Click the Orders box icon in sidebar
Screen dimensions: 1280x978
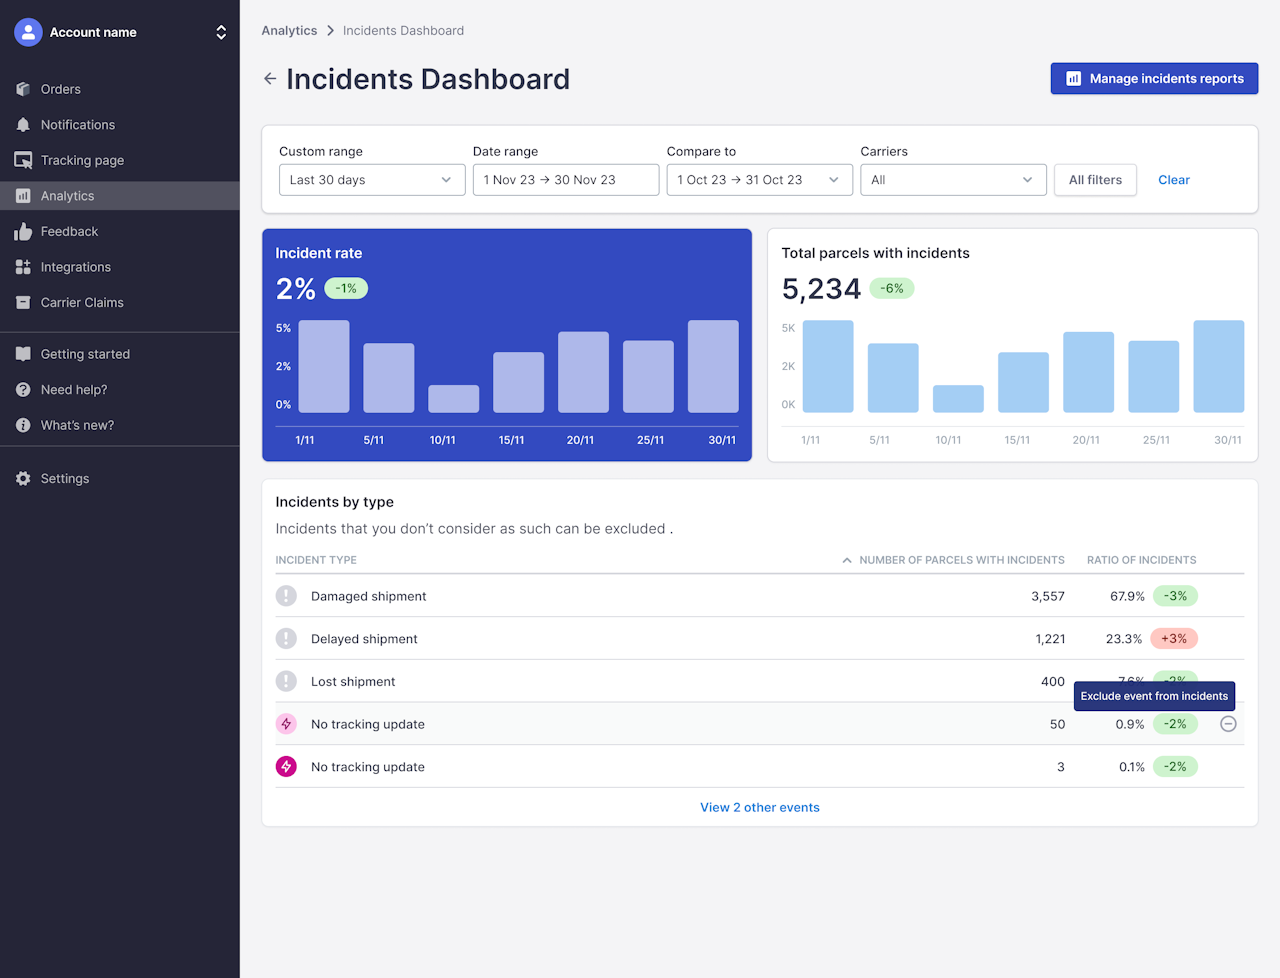[x=23, y=89]
